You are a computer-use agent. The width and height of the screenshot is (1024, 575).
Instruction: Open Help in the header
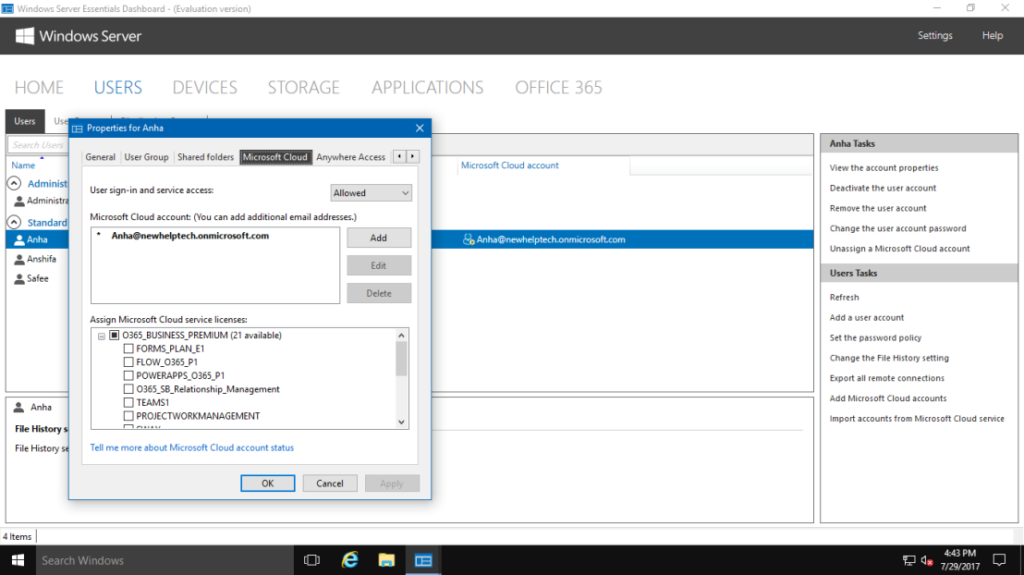(x=992, y=35)
